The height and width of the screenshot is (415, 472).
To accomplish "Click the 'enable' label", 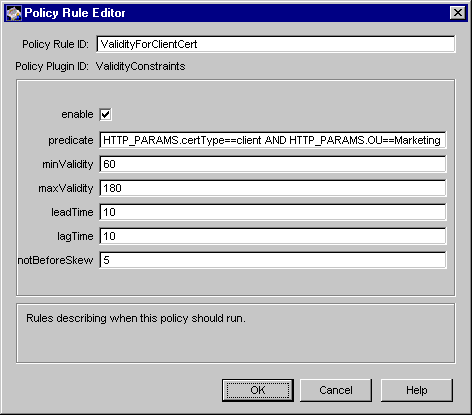I will tap(77, 114).
